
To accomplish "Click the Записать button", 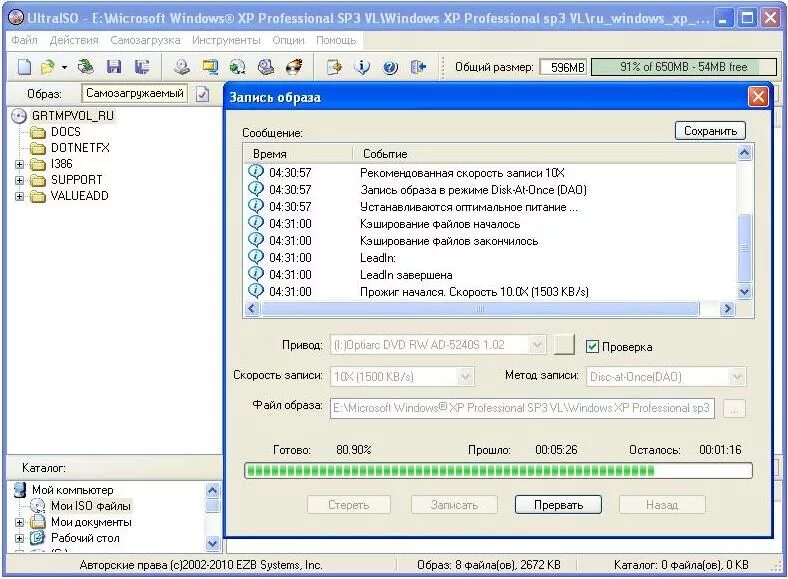I will [454, 505].
